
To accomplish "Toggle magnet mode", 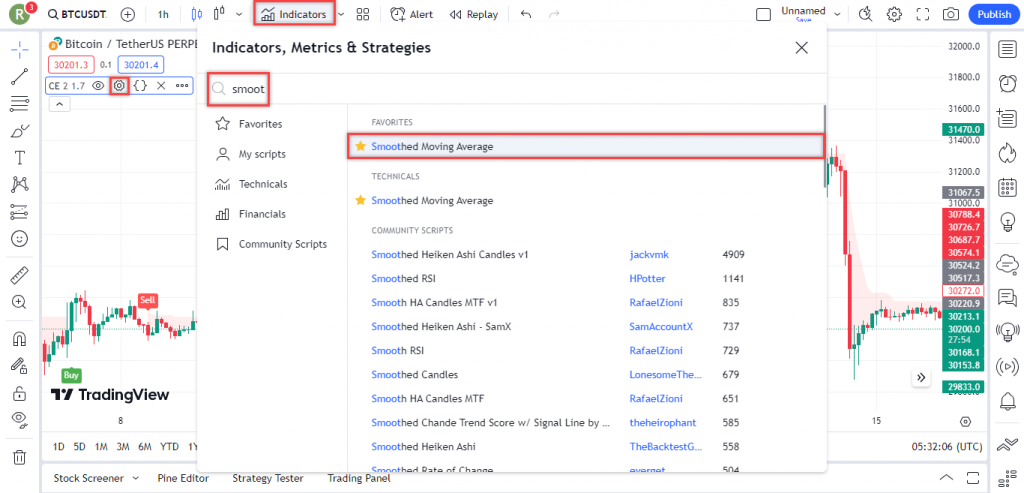I will tap(20, 339).
